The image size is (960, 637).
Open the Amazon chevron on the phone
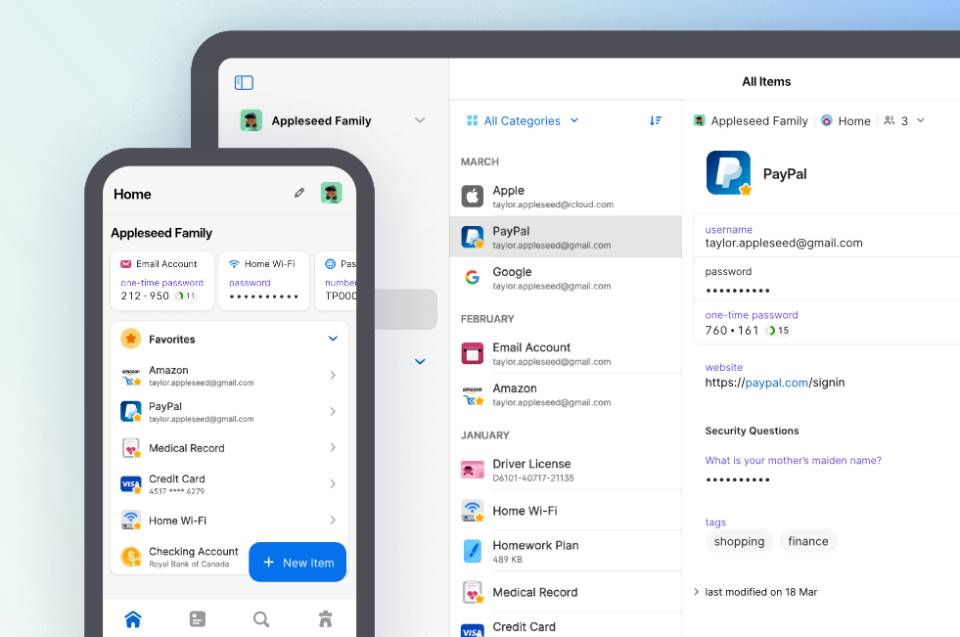pos(332,375)
